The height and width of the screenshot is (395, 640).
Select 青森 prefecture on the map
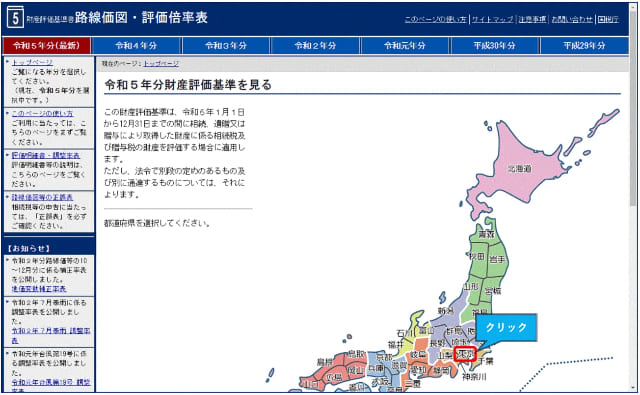487,234
